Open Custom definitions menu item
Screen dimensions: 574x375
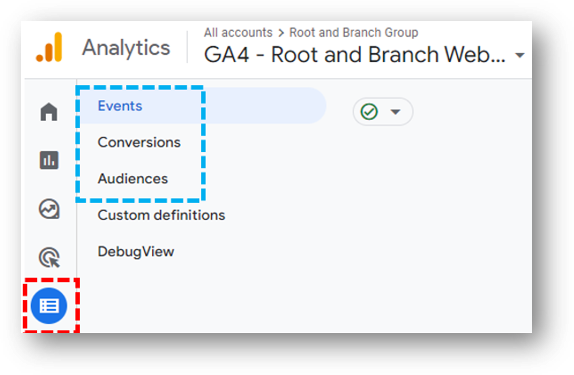pos(161,215)
